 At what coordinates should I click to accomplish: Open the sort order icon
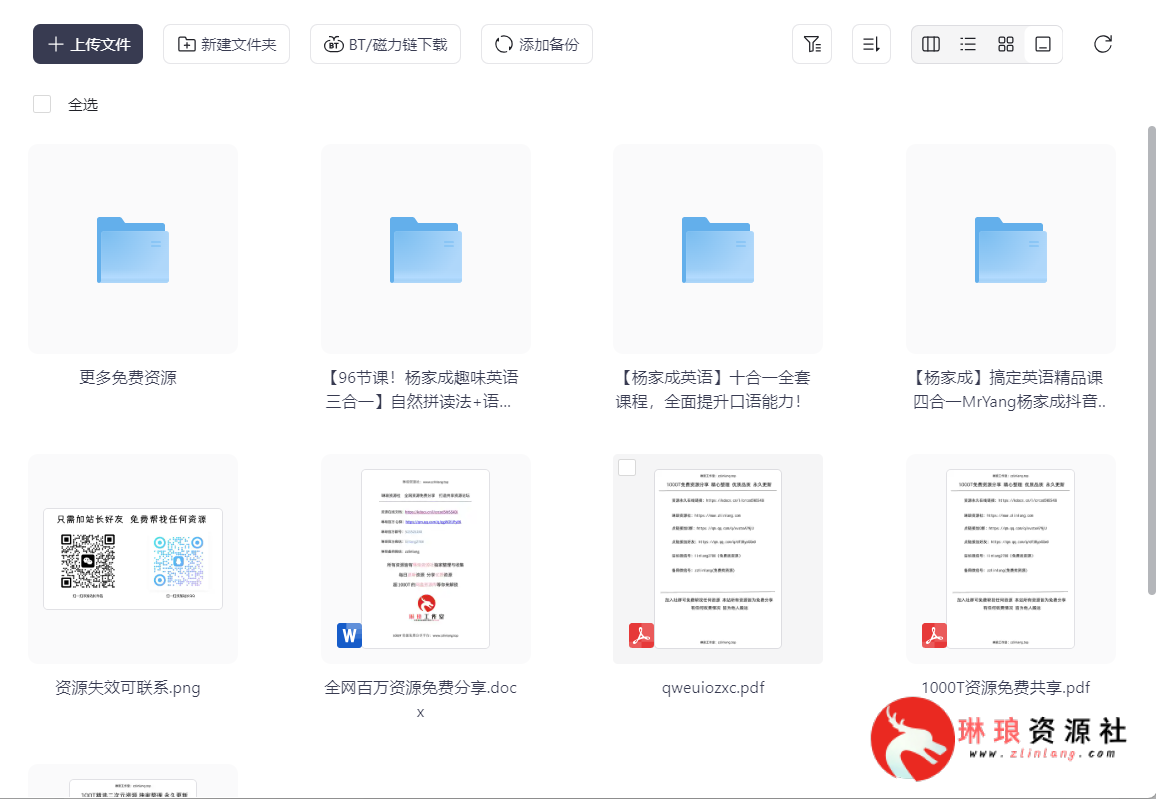[871, 44]
